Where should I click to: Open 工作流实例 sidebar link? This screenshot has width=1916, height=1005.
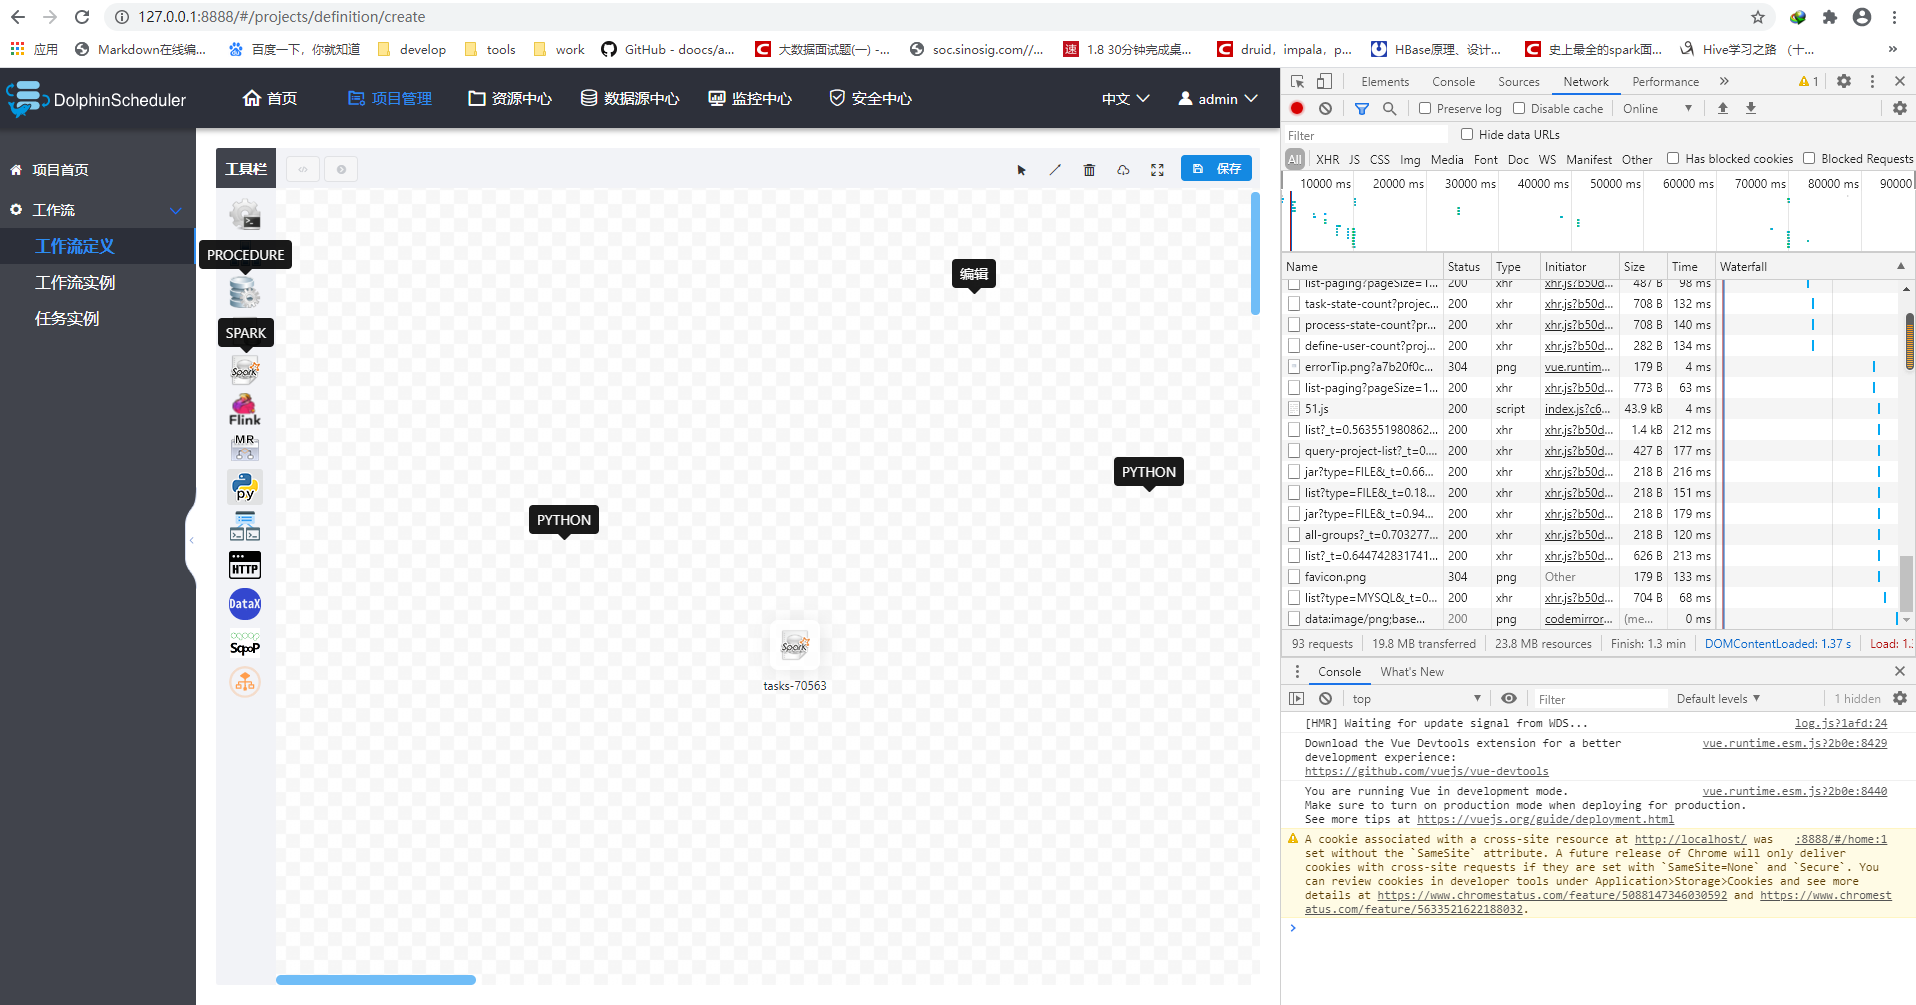pos(75,282)
